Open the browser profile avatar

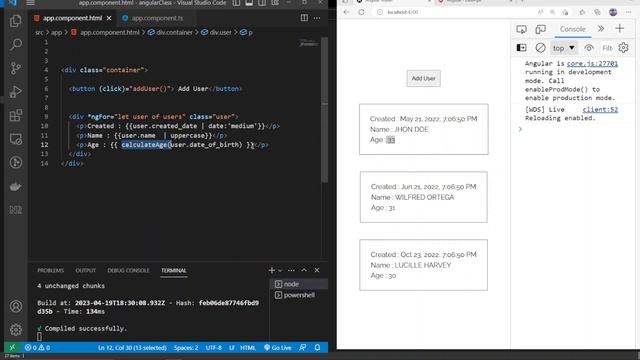click(x=613, y=12)
